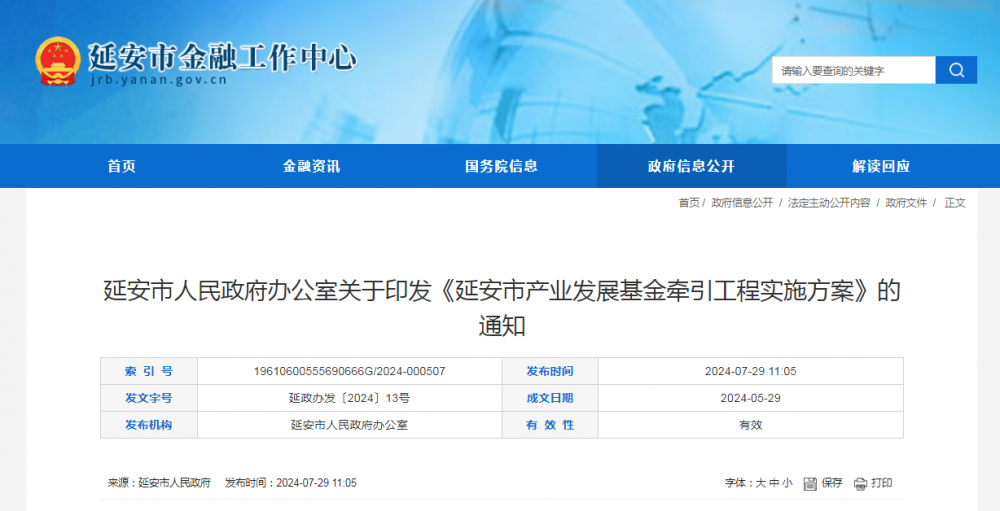Click 首页 in the breadcrumb trail

689,203
